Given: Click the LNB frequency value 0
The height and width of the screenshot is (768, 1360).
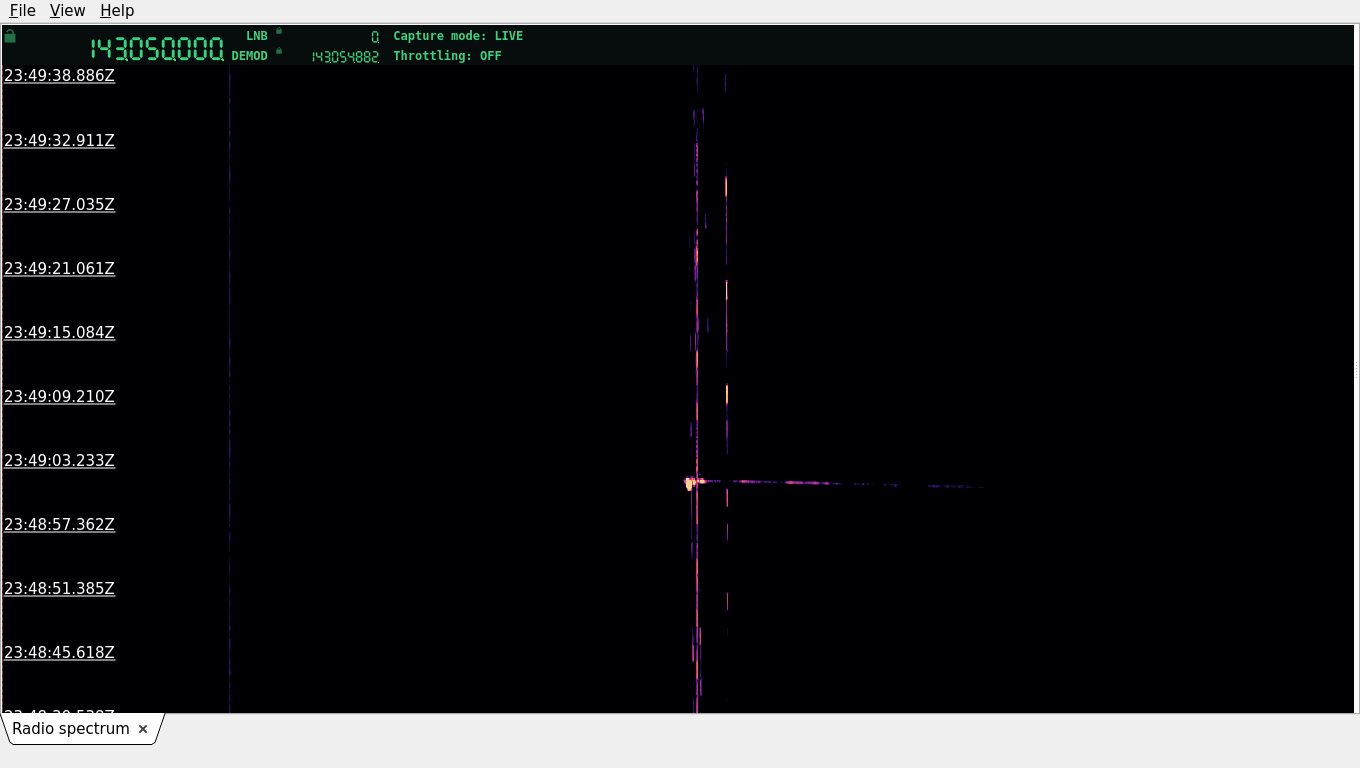Looking at the screenshot, I should [375, 37].
